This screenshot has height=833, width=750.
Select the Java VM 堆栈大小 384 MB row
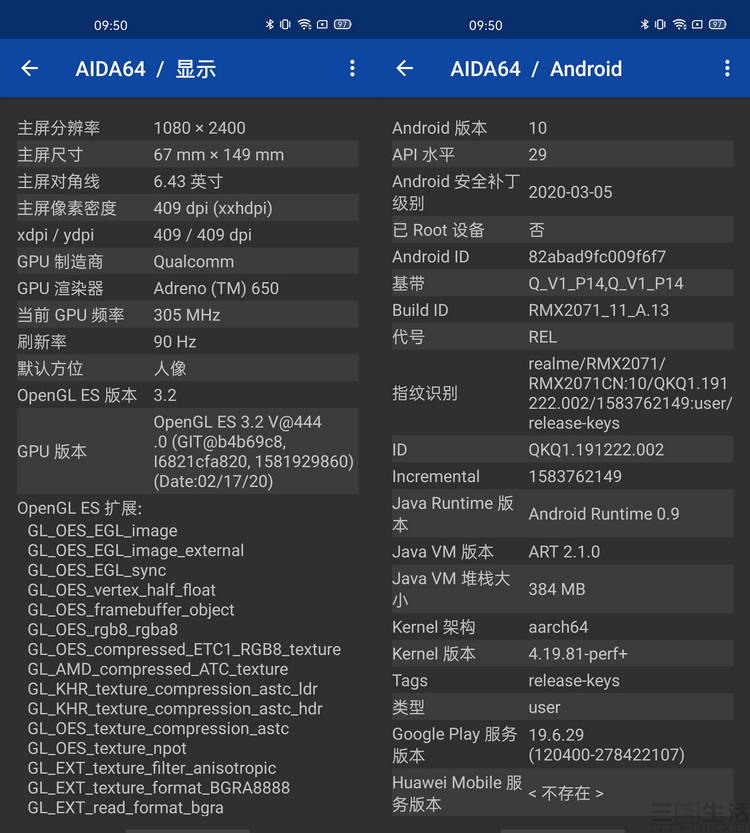562,589
